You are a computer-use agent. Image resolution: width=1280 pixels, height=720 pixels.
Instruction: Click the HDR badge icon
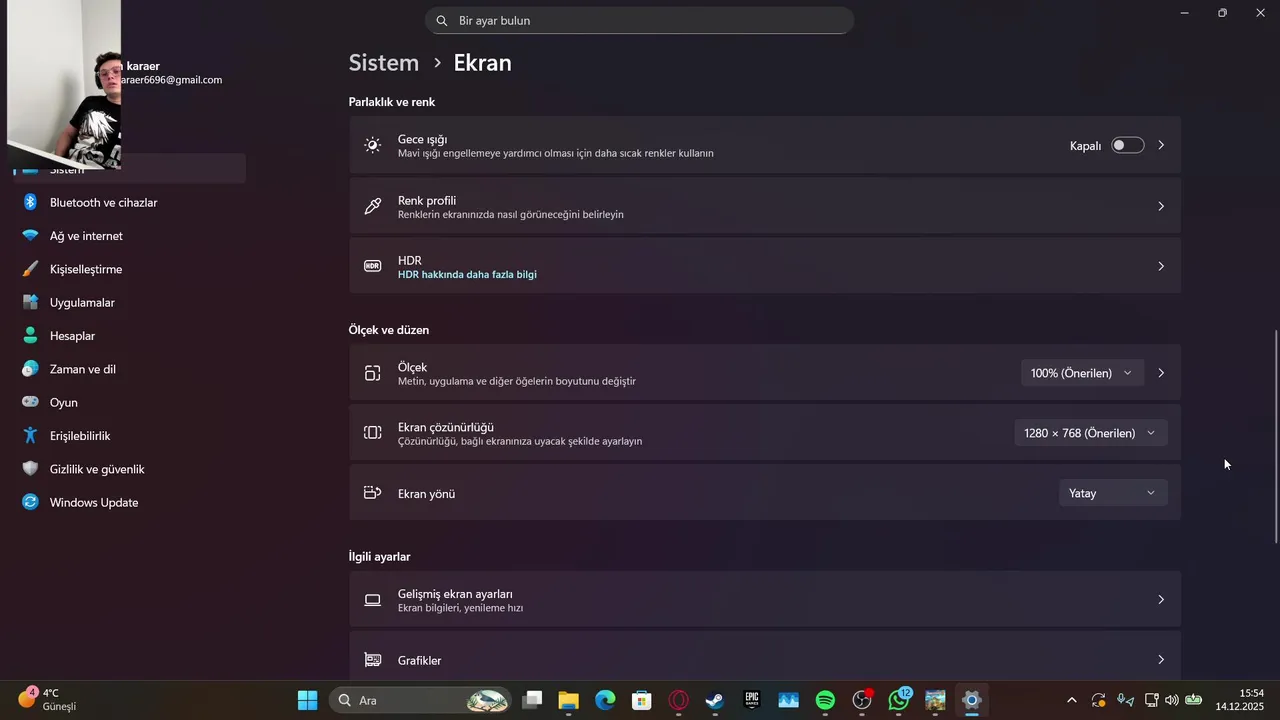coord(372,266)
